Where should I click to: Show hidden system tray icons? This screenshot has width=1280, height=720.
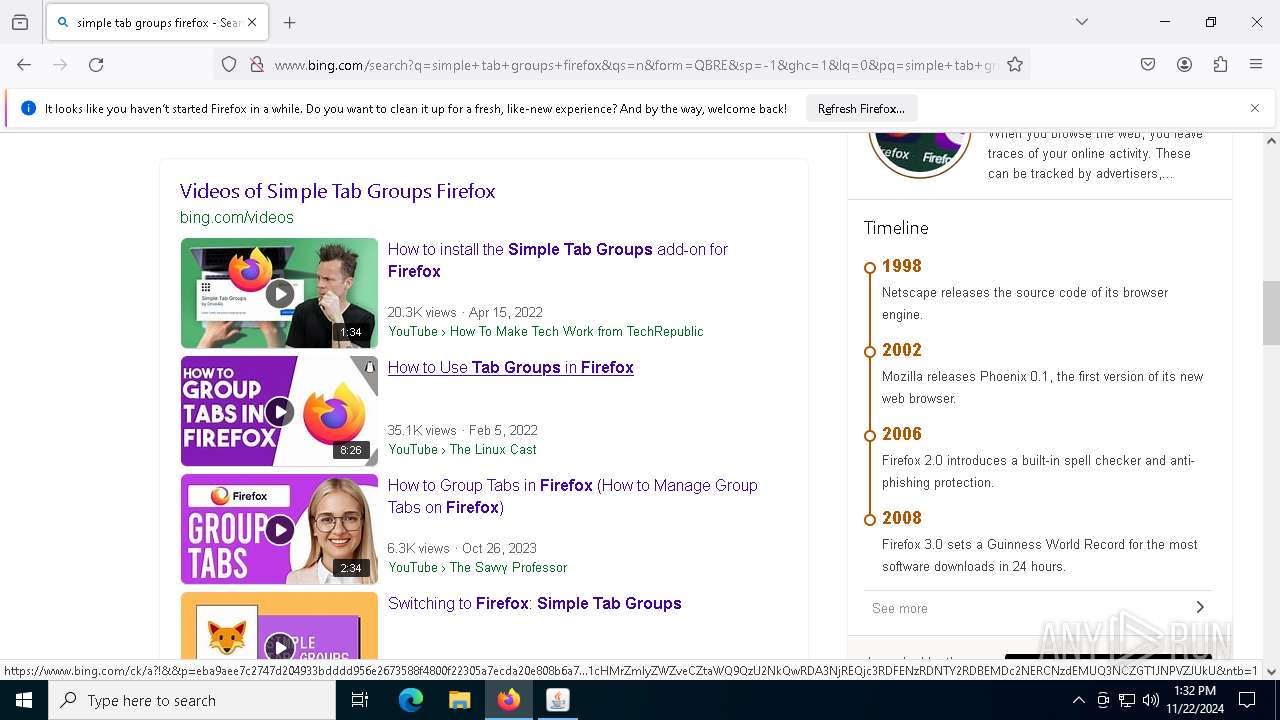tap(1078, 700)
